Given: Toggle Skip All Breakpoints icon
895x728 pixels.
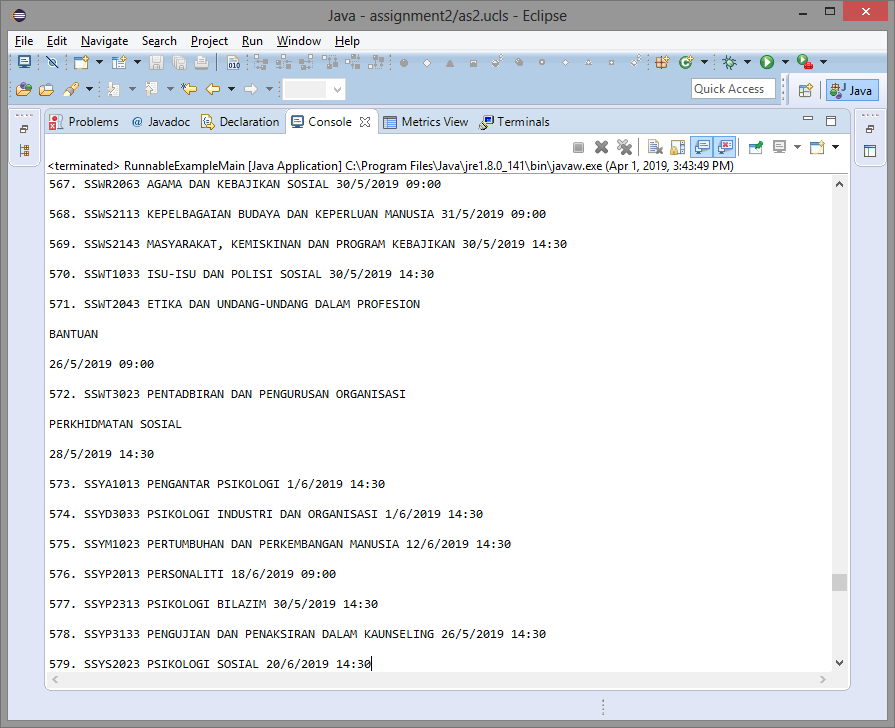Looking at the screenshot, I should point(52,62).
